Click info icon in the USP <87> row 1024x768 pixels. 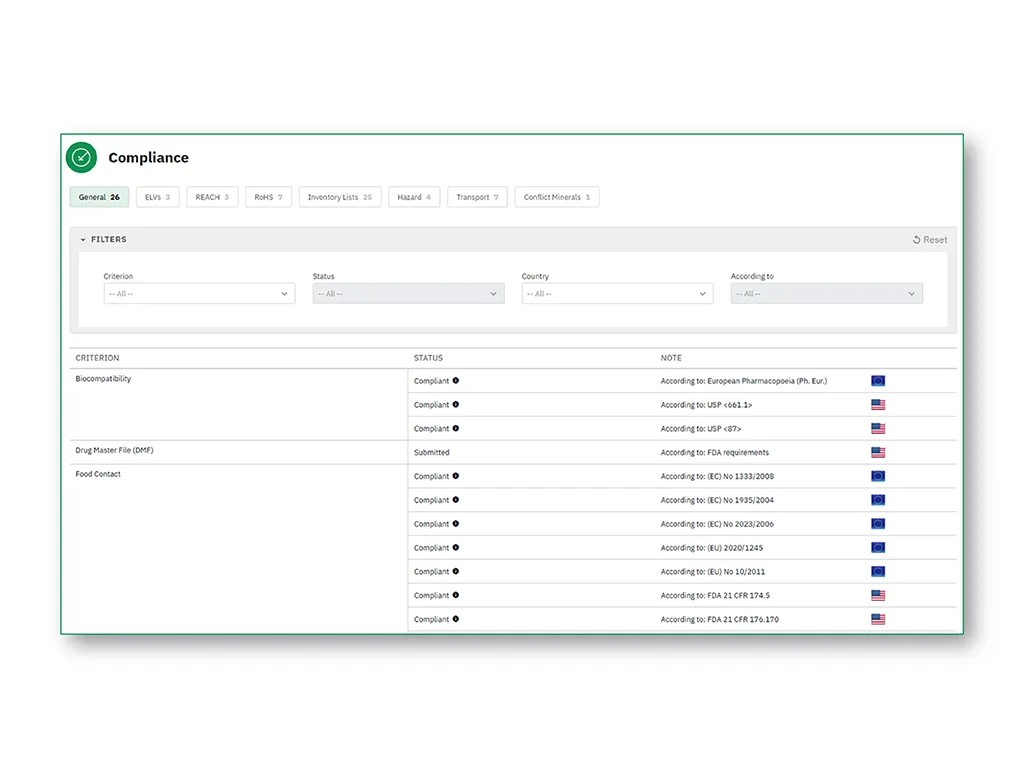(456, 428)
